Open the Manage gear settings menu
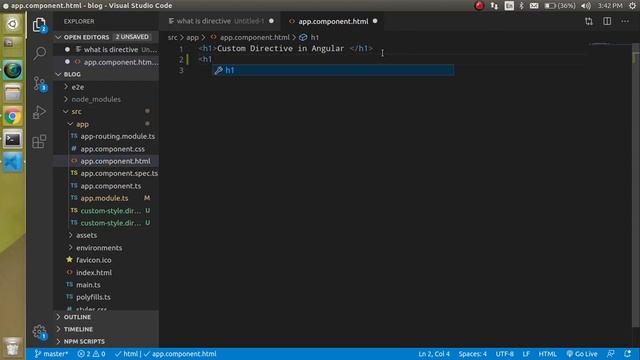This screenshot has width=640, height=360. click(39, 332)
